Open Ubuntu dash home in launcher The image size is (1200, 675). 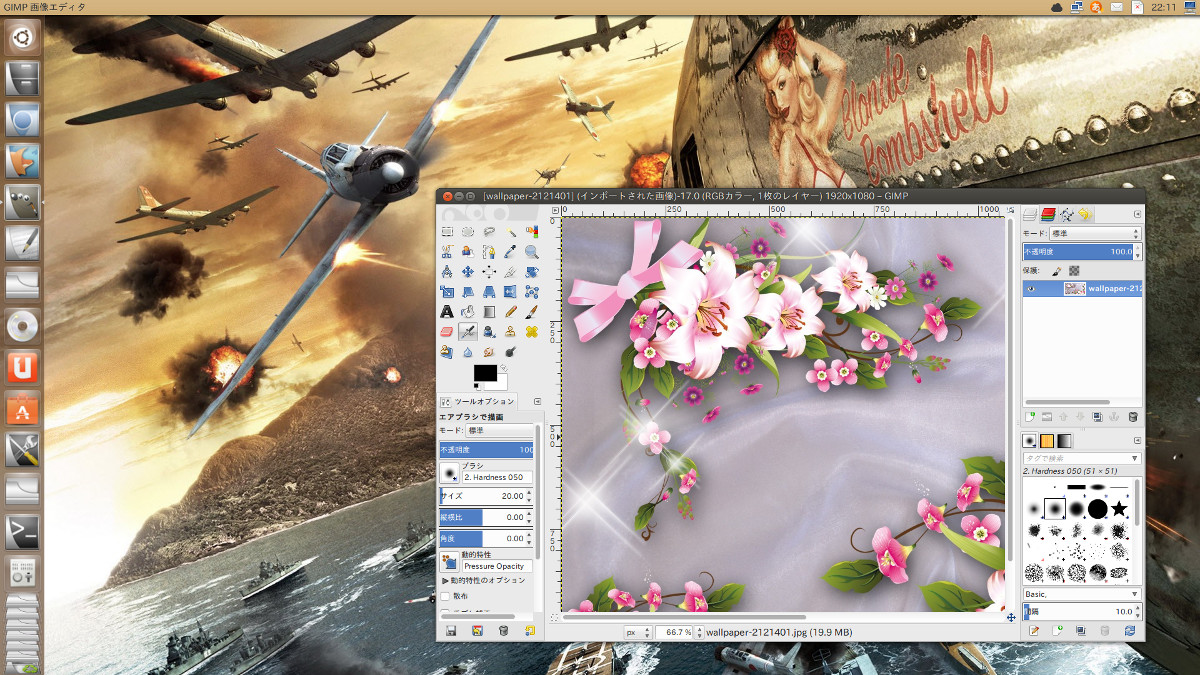click(22, 38)
